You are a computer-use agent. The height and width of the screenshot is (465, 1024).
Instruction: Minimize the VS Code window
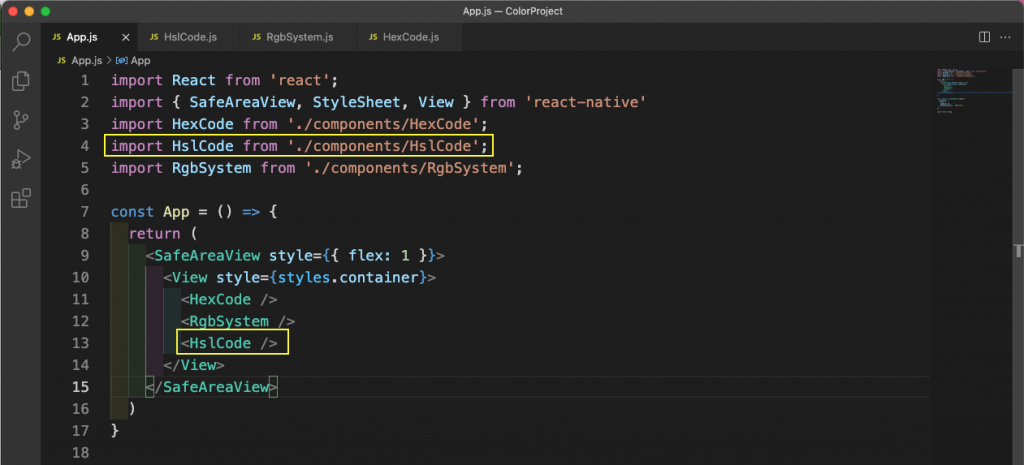point(29,11)
